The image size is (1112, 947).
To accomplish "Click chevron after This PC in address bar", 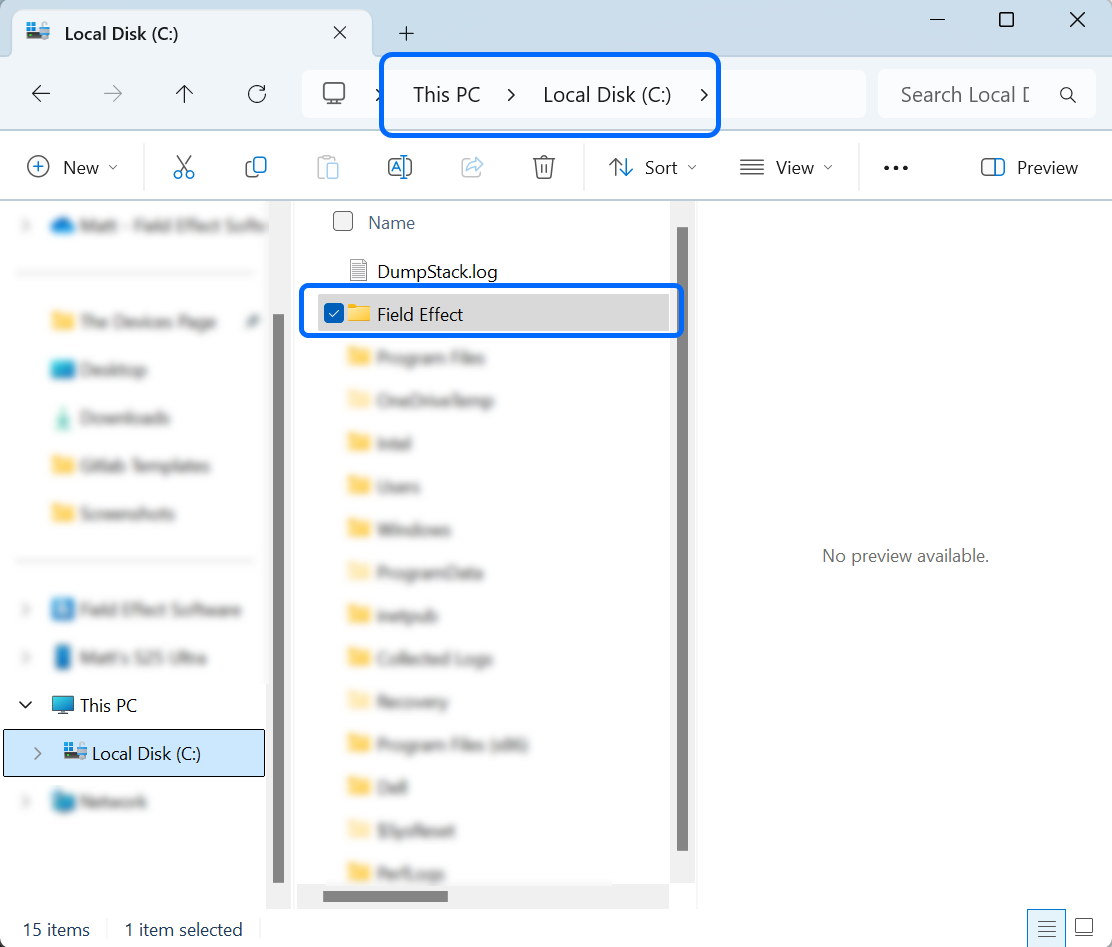I will click(x=511, y=95).
